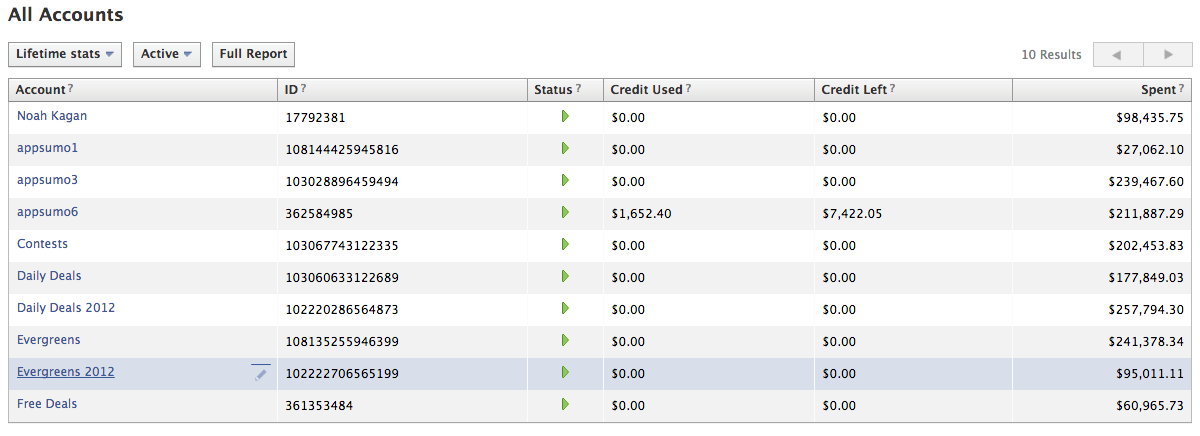The image size is (1200, 436).
Task: Click the $98,435.75 spent value
Action: 1150,118
